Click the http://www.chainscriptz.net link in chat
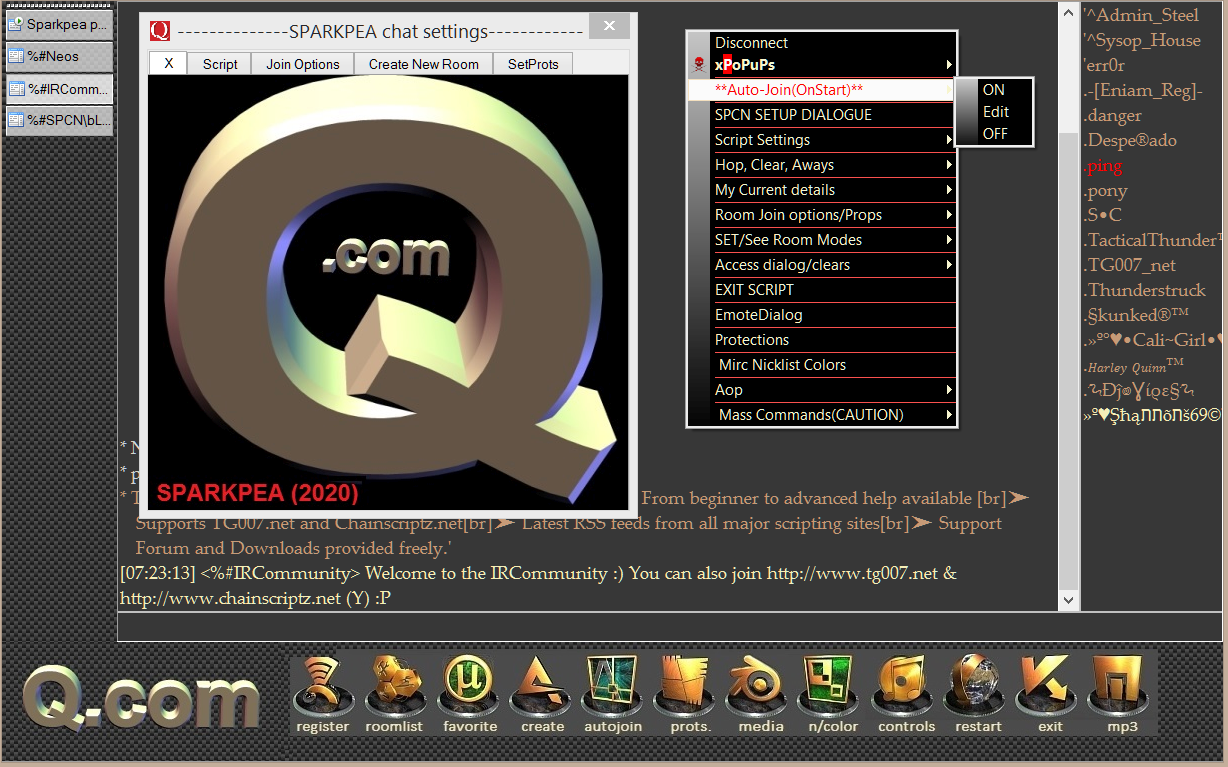The width and height of the screenshot is (1228, 767). 230,599
